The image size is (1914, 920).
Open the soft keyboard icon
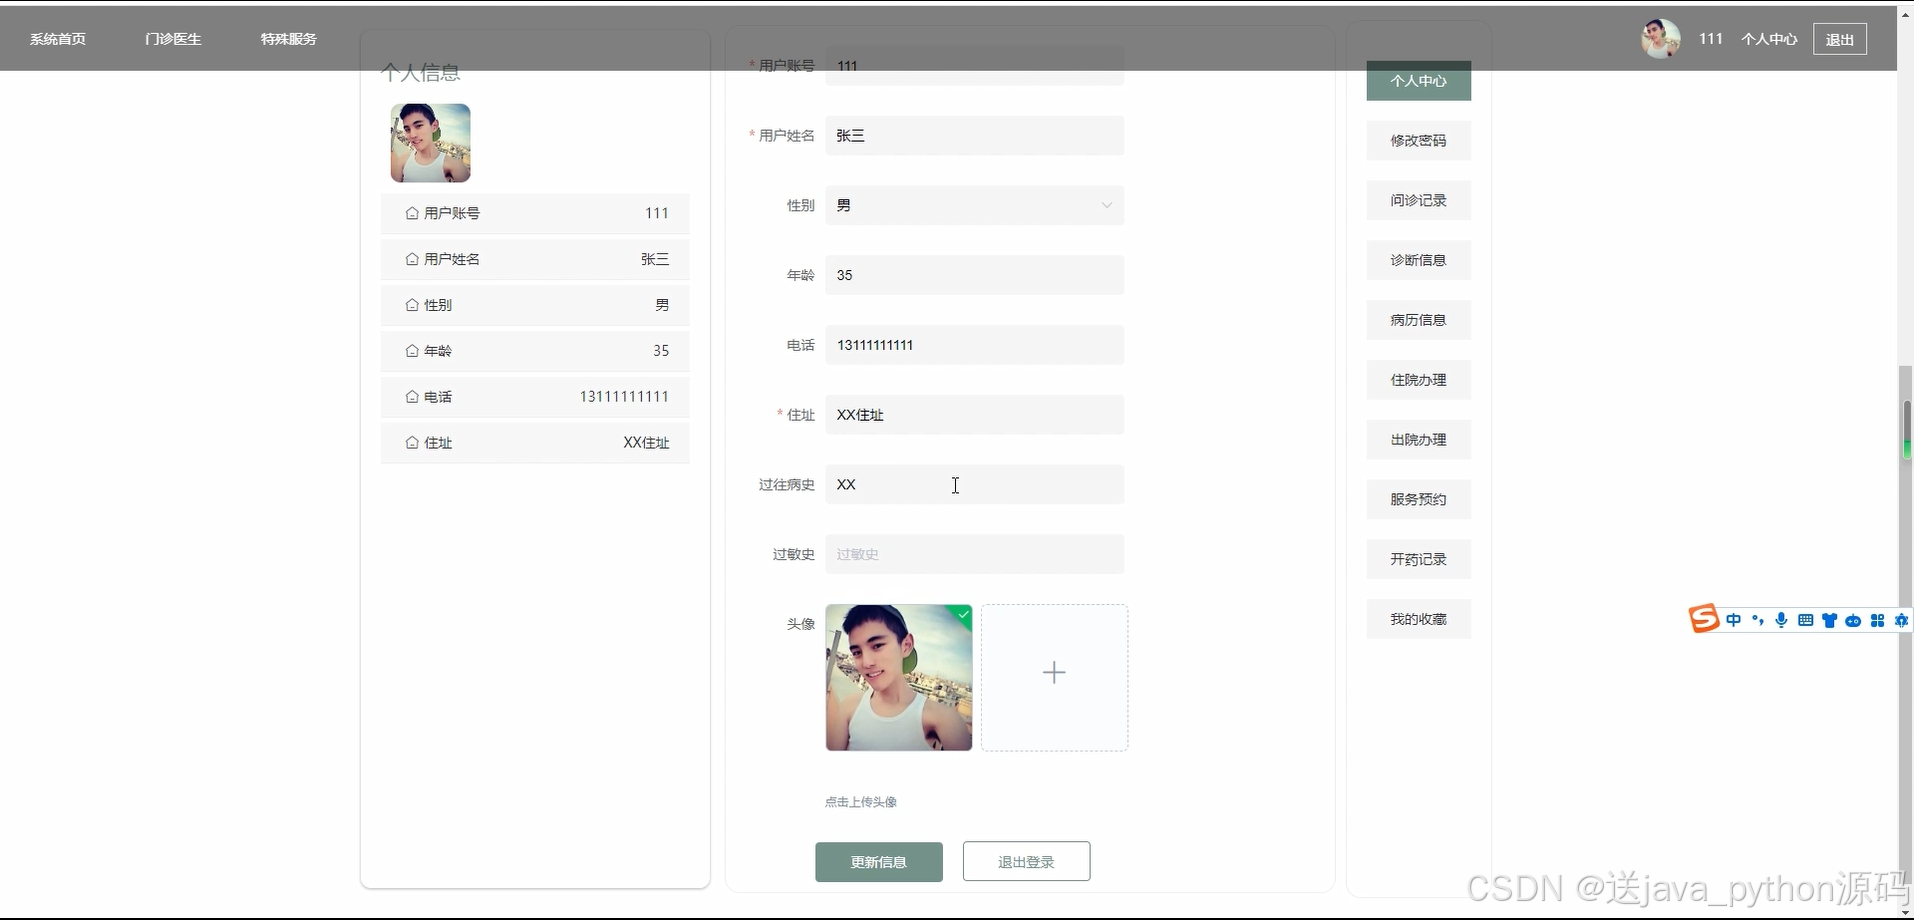point(1805,620)
